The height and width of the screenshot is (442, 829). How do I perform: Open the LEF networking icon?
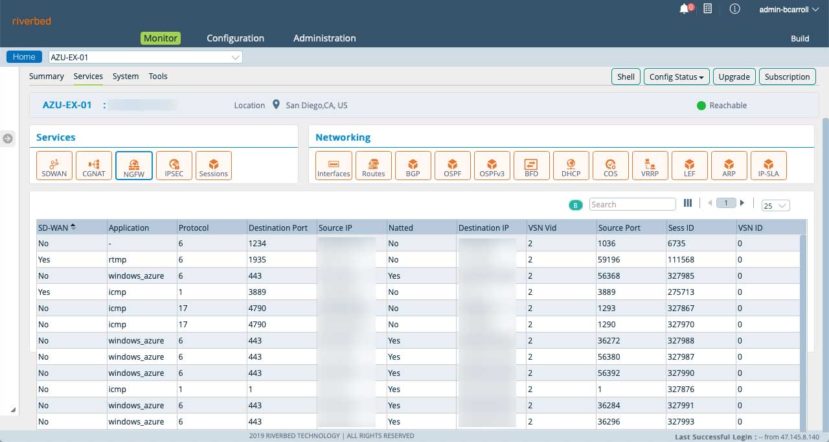point(689,165)
